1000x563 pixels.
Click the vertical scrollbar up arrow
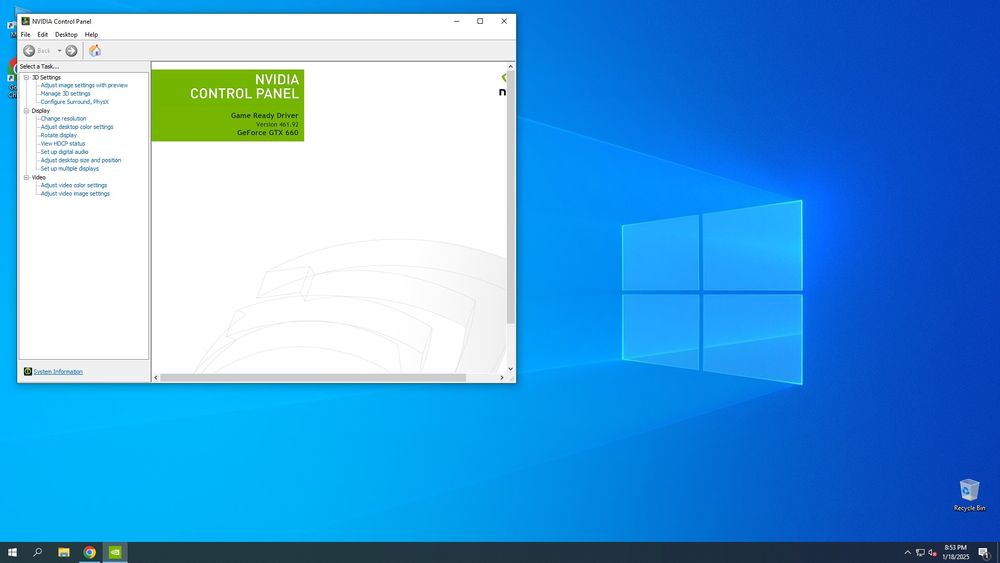(510, 66)
